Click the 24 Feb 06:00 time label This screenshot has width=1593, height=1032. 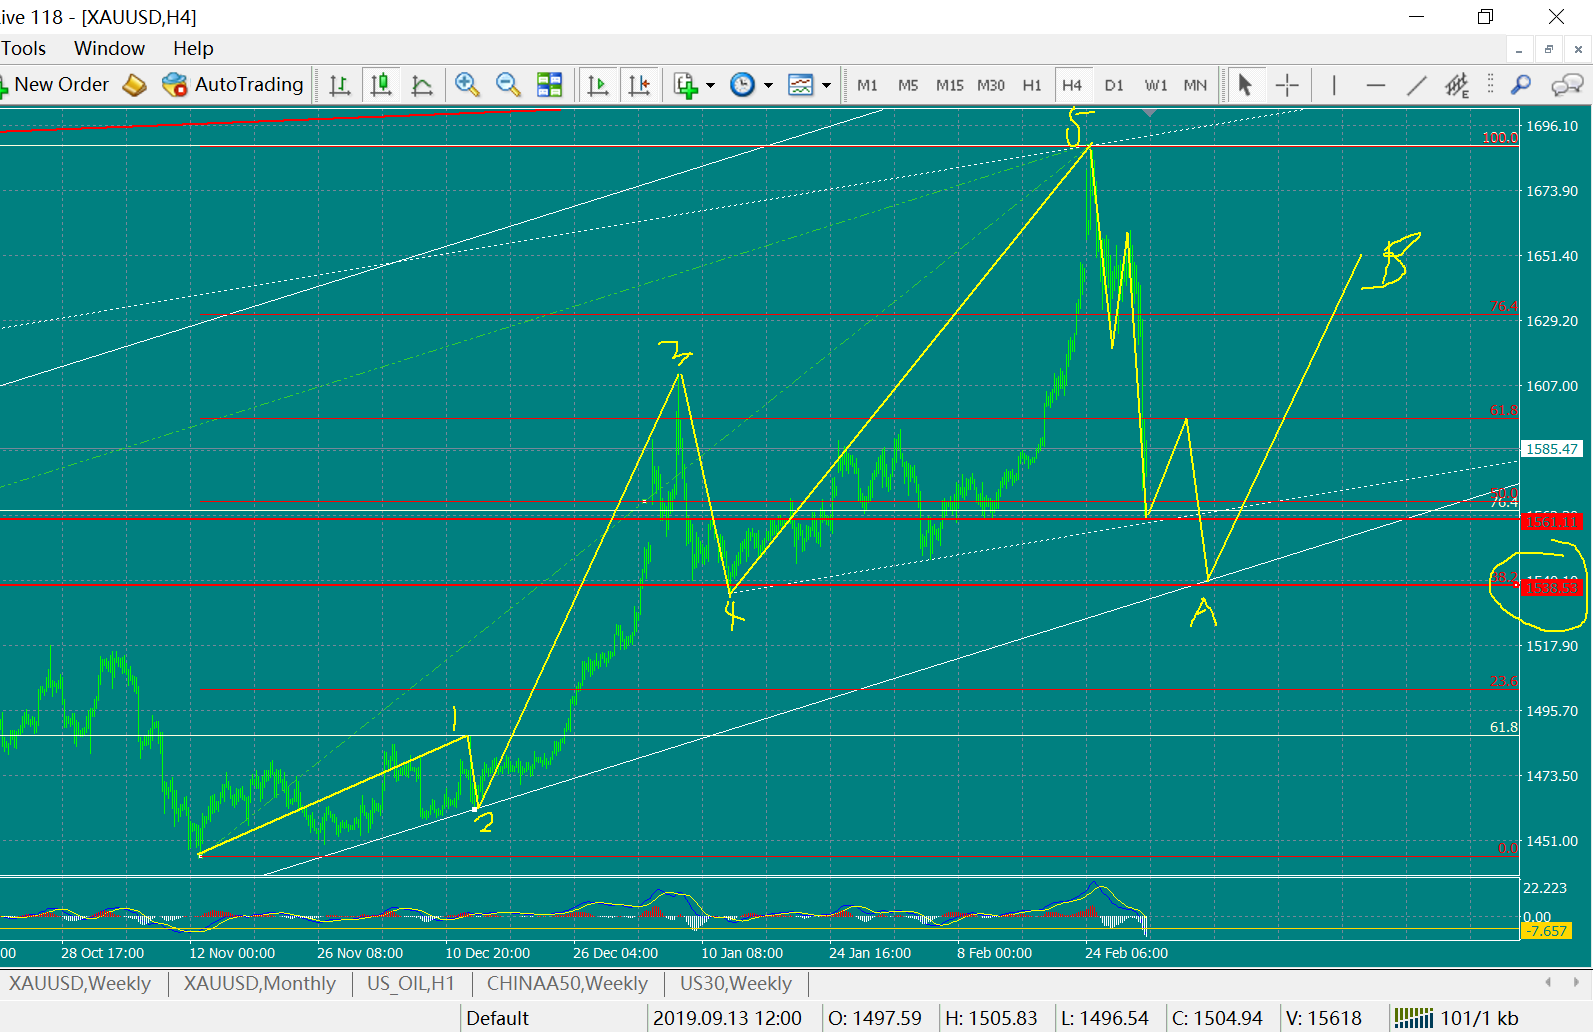click(x=1126, y=953)
